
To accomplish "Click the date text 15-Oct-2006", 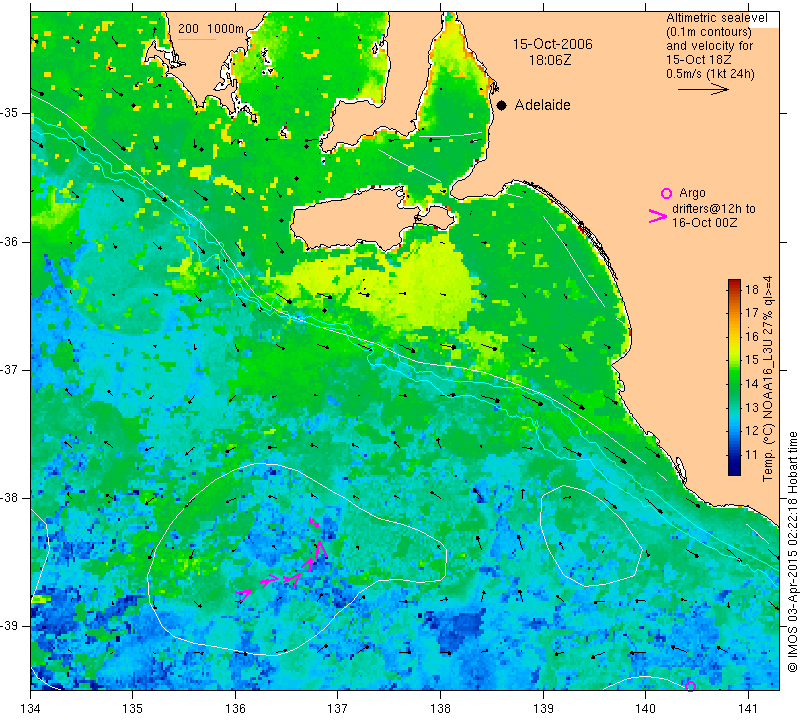I will [553, 44].
